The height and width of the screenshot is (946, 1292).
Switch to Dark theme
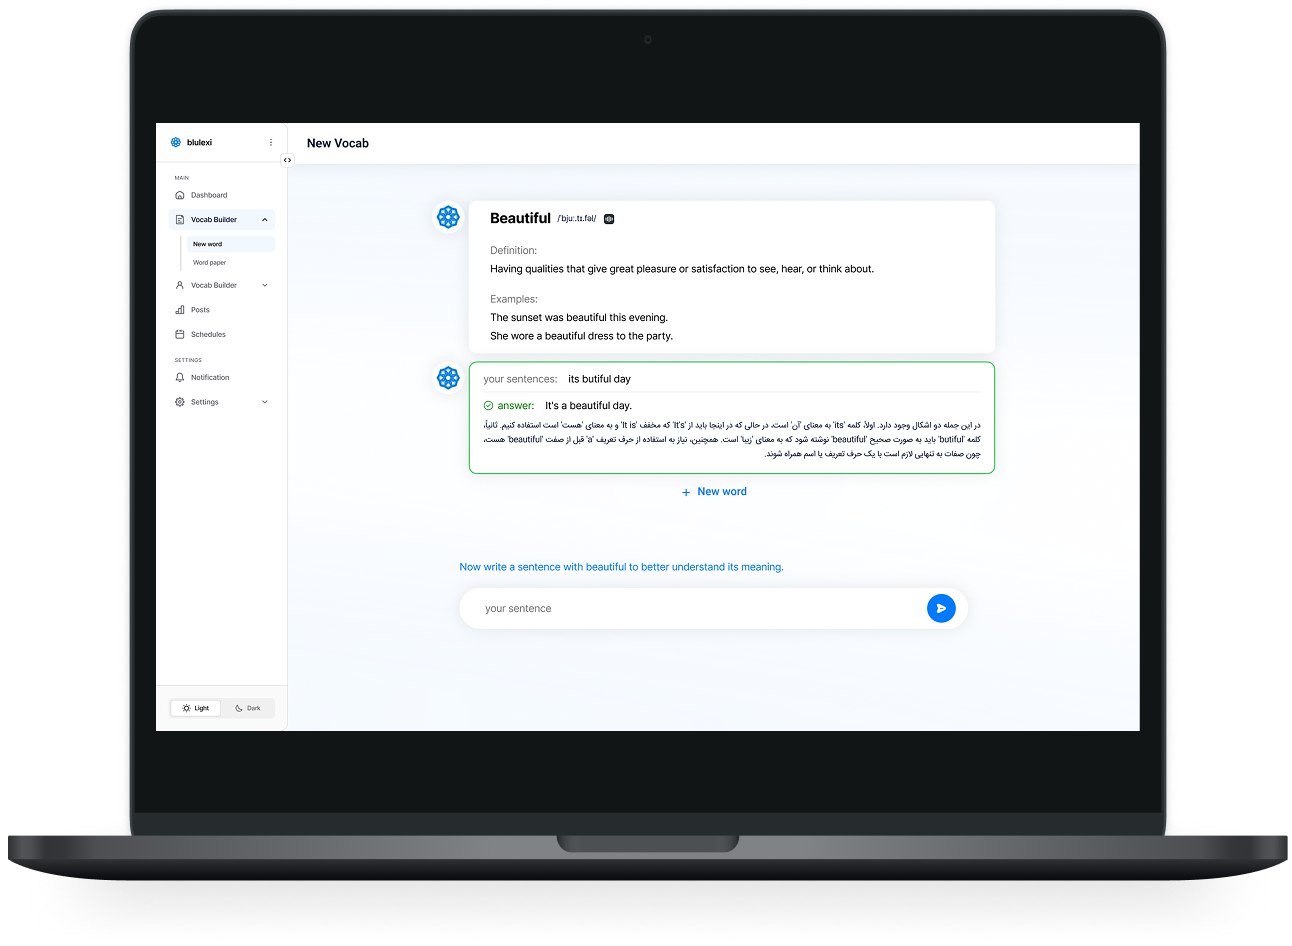coord(248,708)
